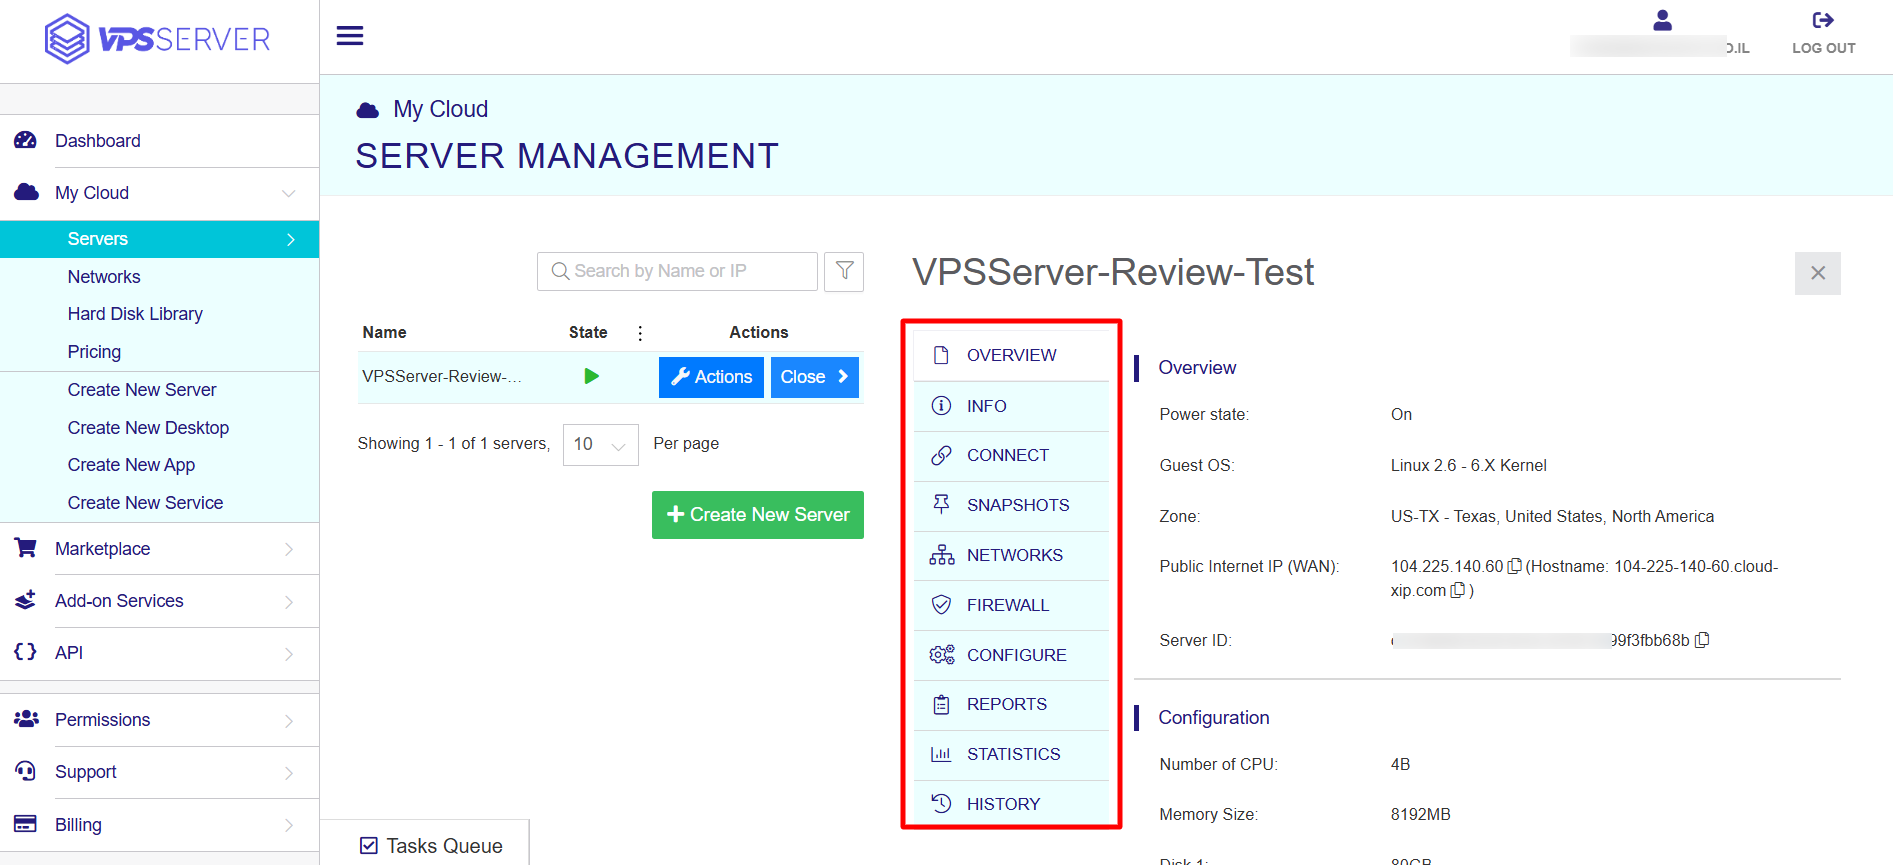The width and height of the screenshot is (1893, 865).
Task: Open the INFO tab
Action: [x=1011, y=406]
